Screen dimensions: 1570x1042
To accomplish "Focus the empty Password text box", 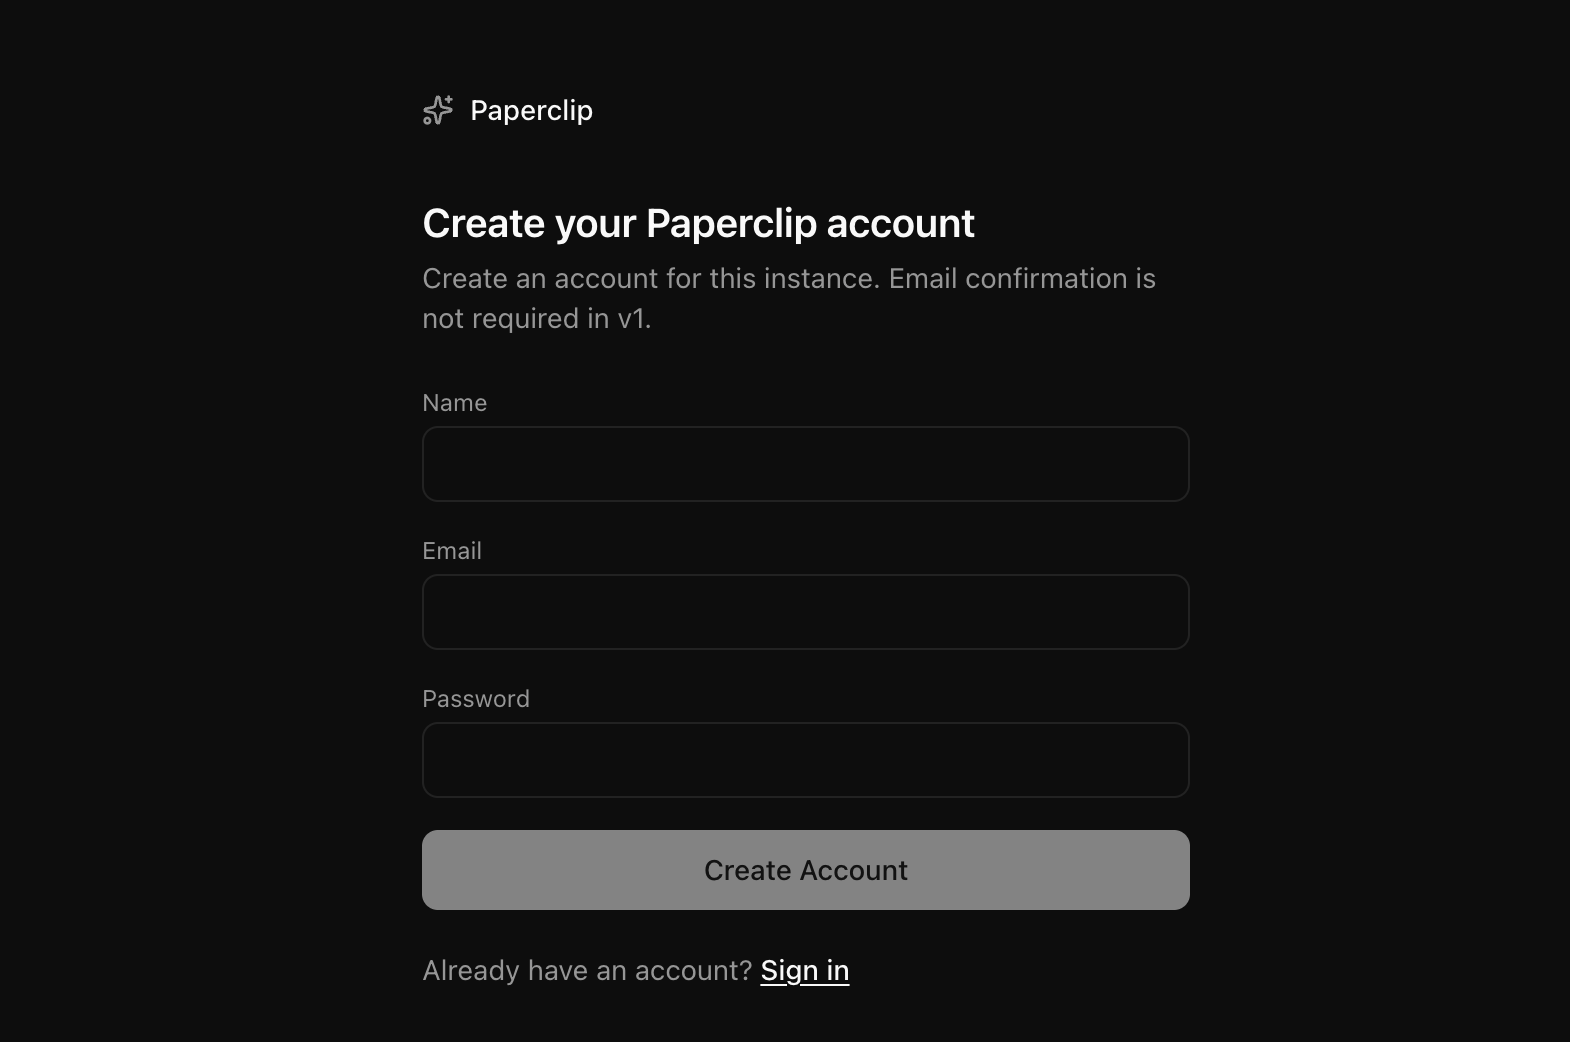I will [x=805, y=759].
